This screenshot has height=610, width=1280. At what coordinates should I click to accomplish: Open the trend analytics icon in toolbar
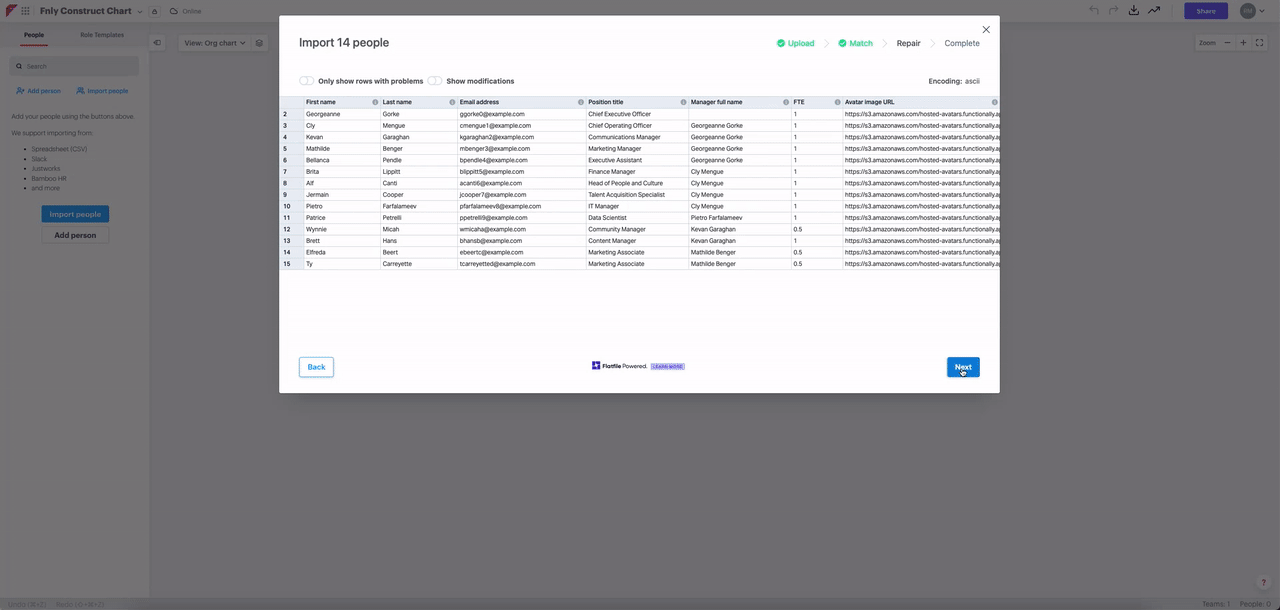point(1154,11)
